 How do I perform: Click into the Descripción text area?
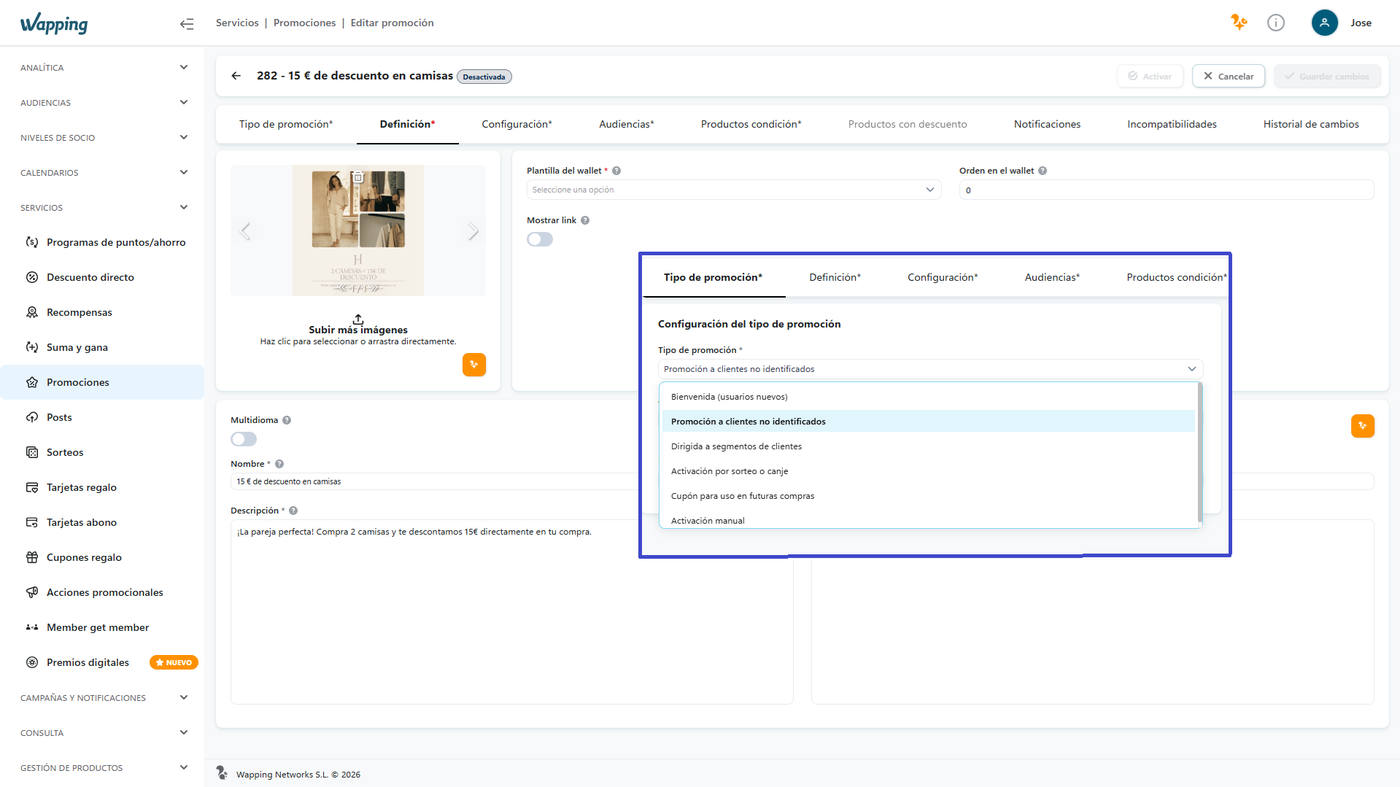[512, 612]
